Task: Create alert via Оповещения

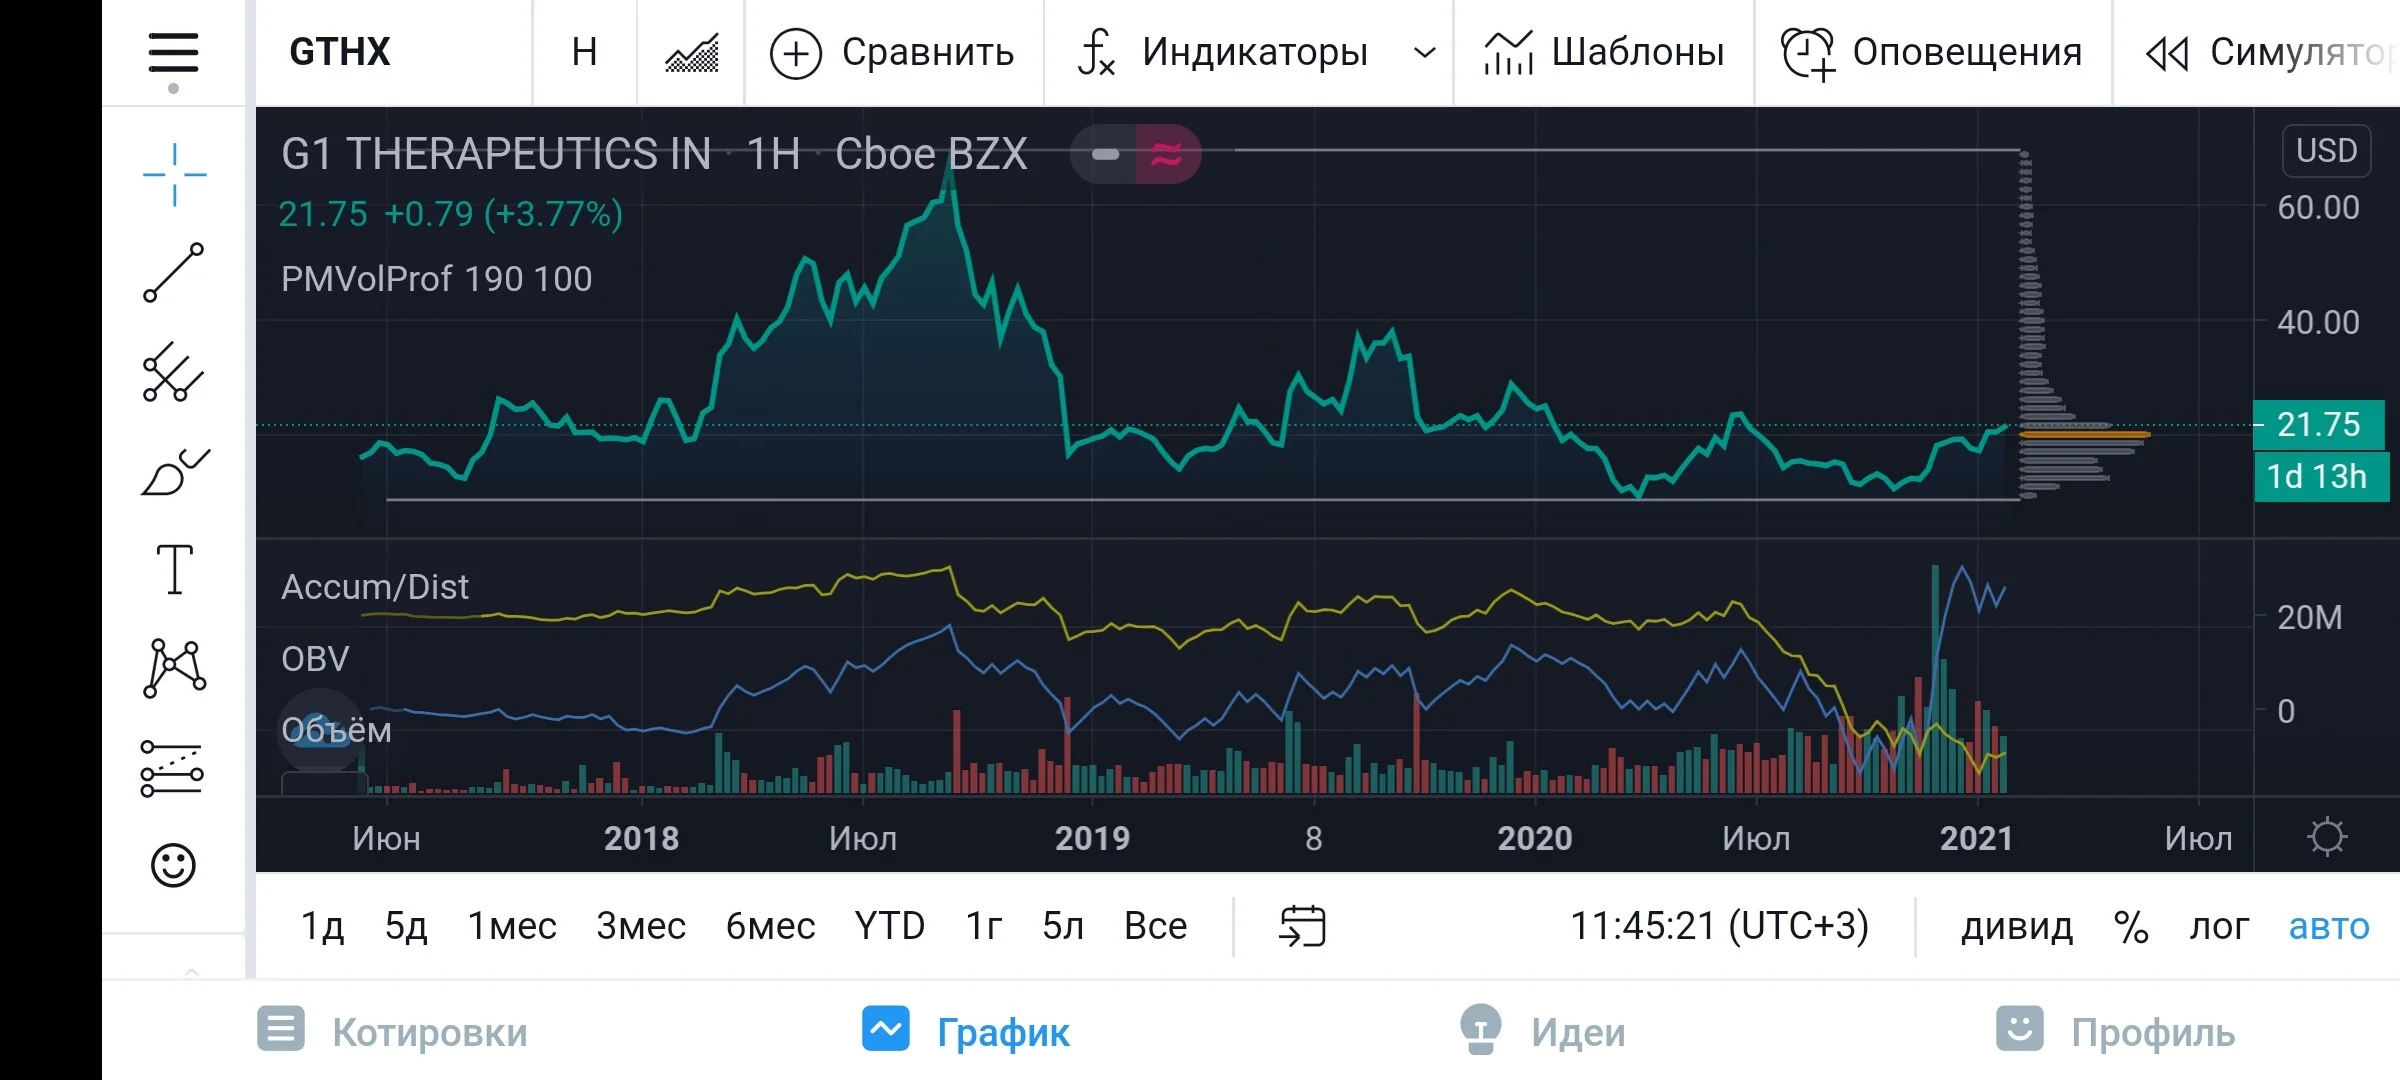Action: pyautogui.click(x=1932, y=52)
